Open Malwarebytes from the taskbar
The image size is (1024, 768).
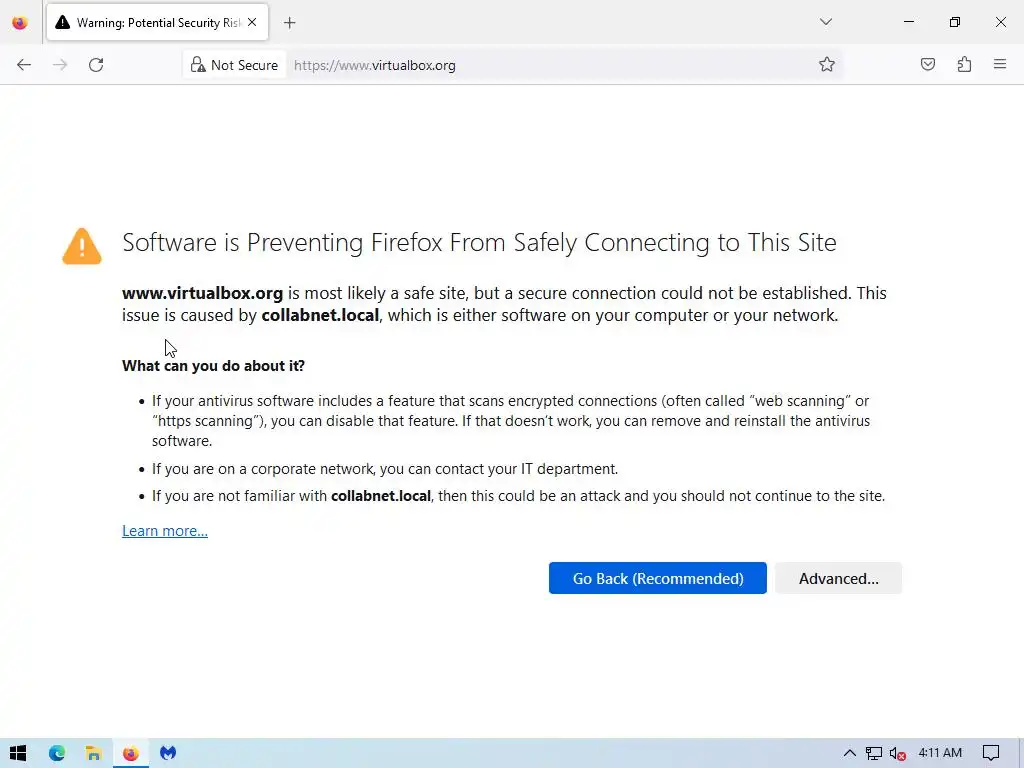click(x=168, y=753)
